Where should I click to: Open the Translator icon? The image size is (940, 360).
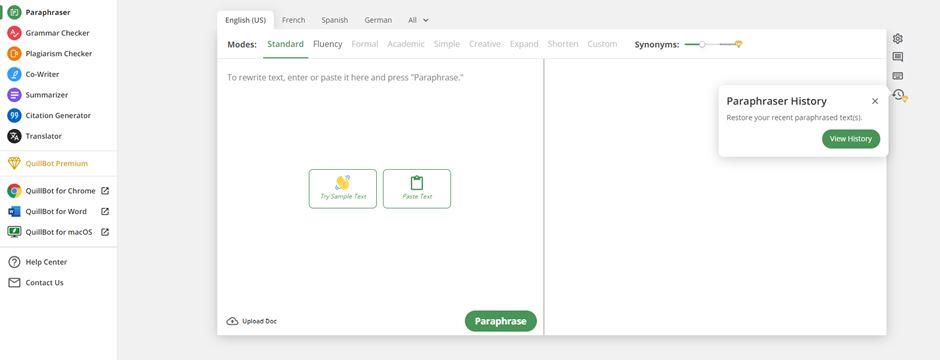coord(14,136)
